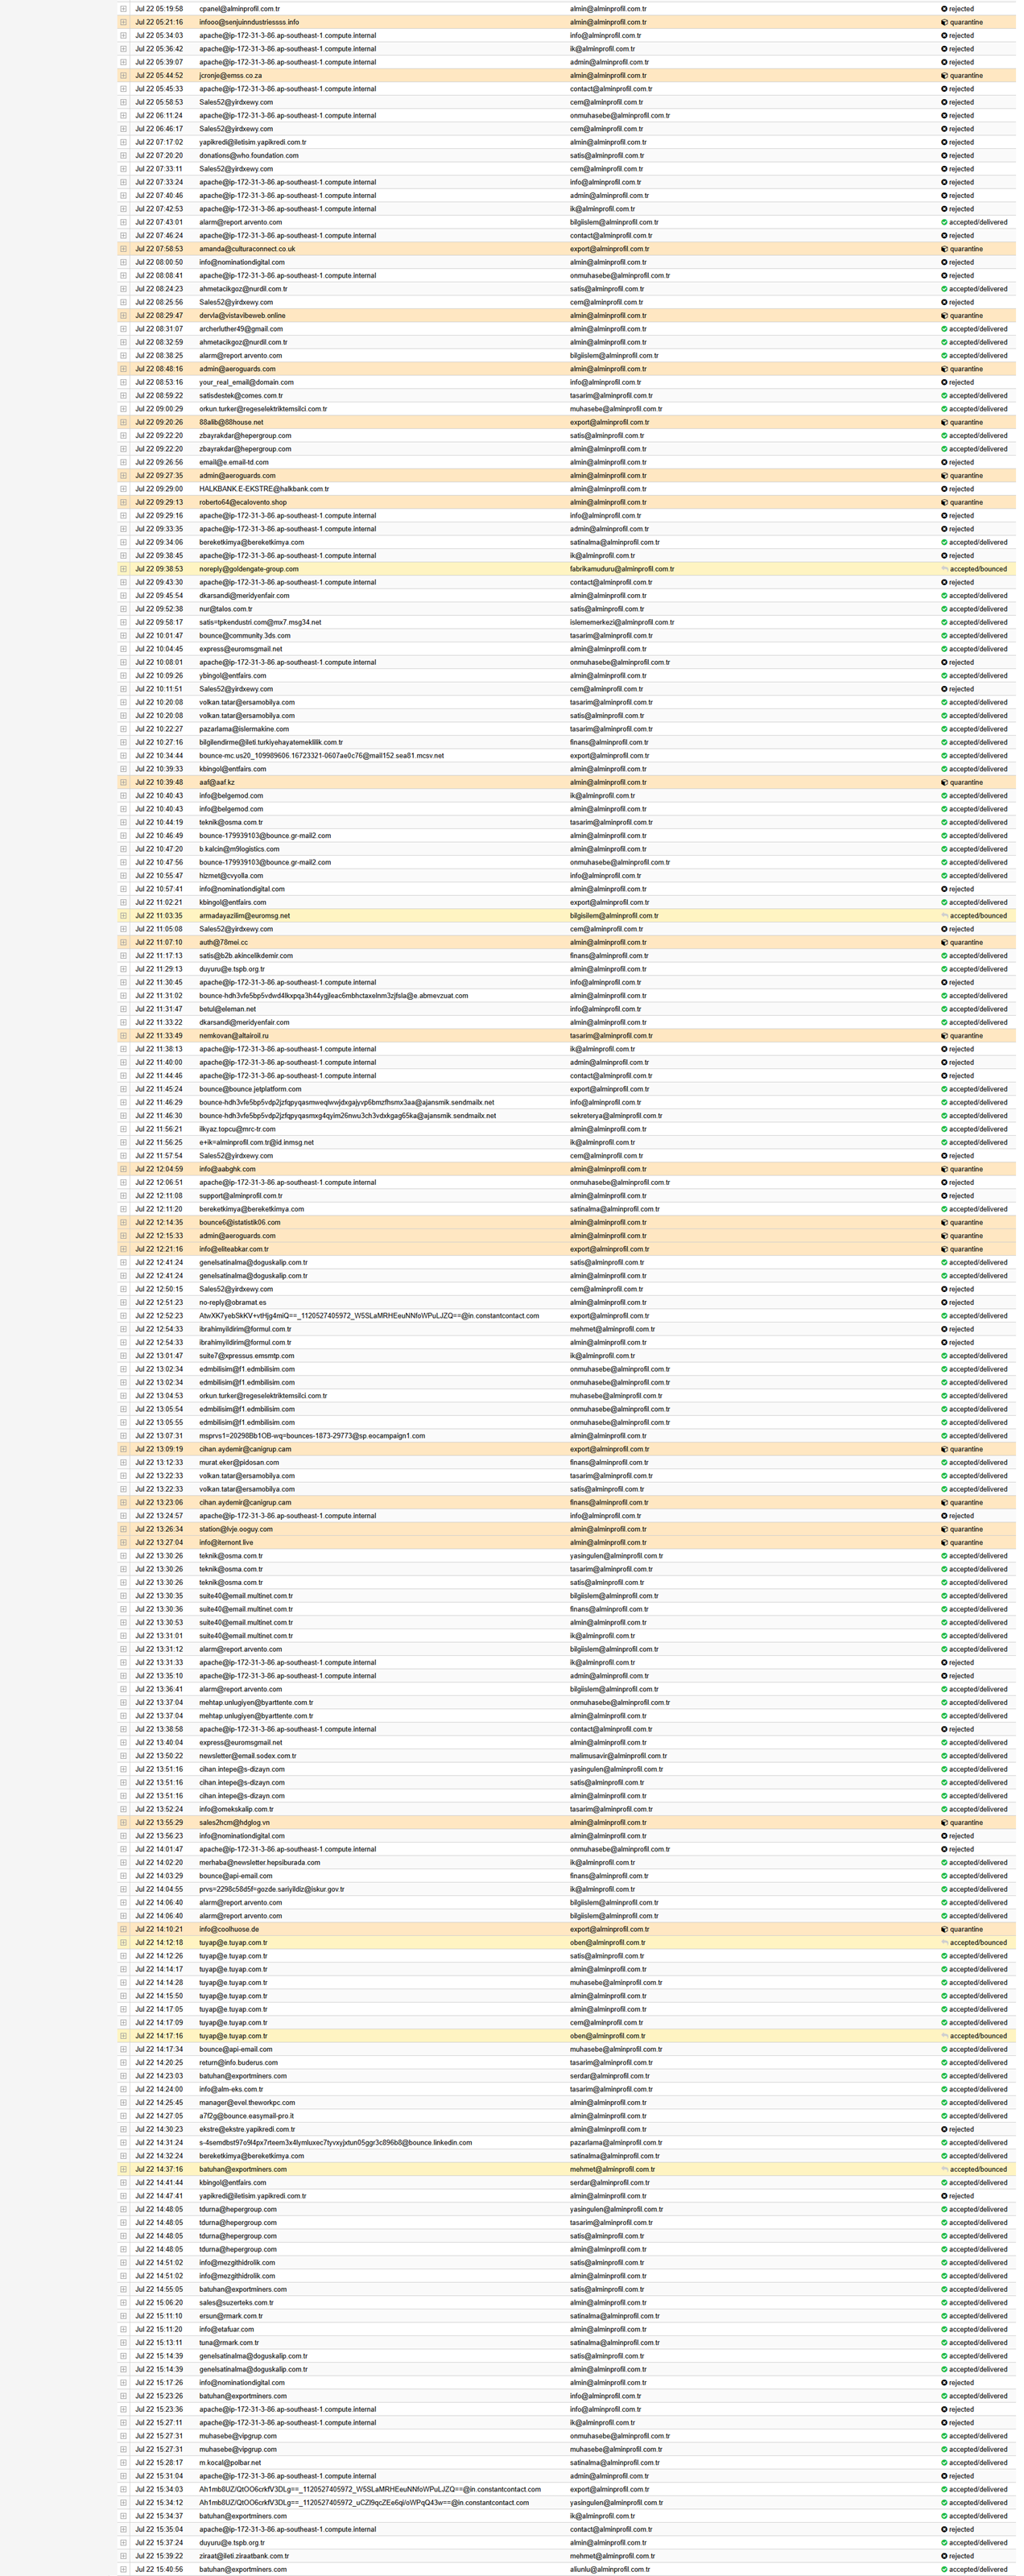Screen dimensions: 1024x2576
Task: Click rejected icon for no-reply@obramat.es row
Action: click(x=944, y=1303)
